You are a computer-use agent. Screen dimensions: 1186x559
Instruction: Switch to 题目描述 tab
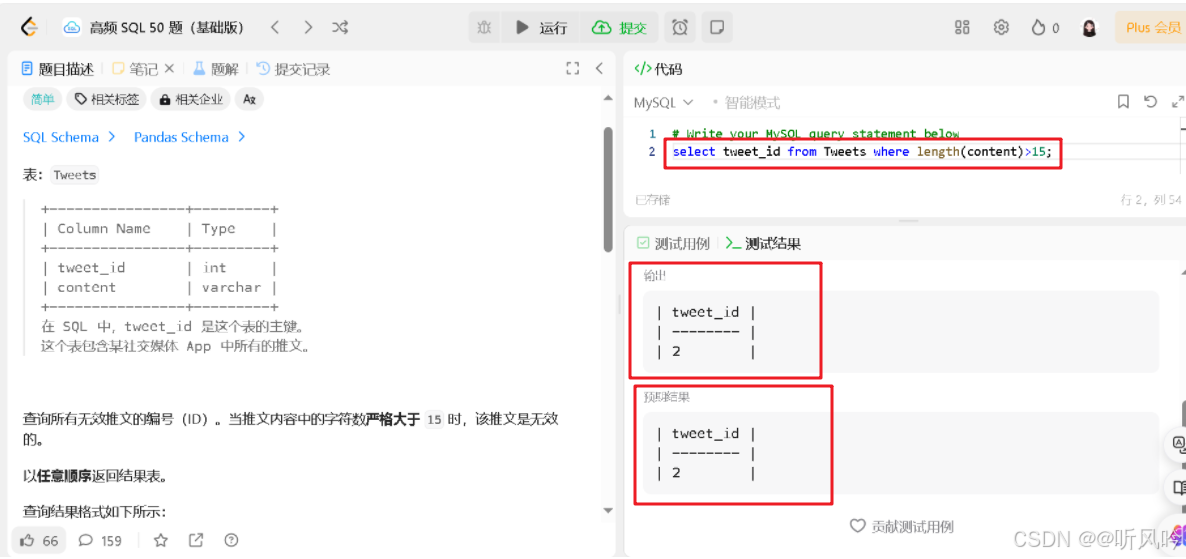[x=57, y=70]
